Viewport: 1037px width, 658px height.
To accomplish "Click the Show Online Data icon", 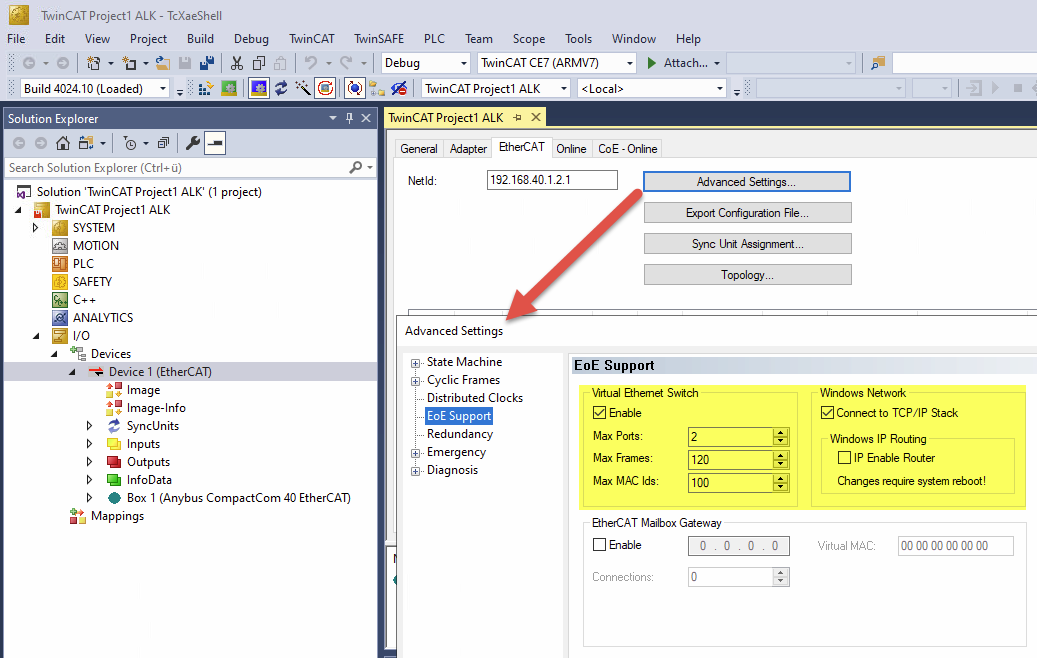I will (x=354, y=89).
